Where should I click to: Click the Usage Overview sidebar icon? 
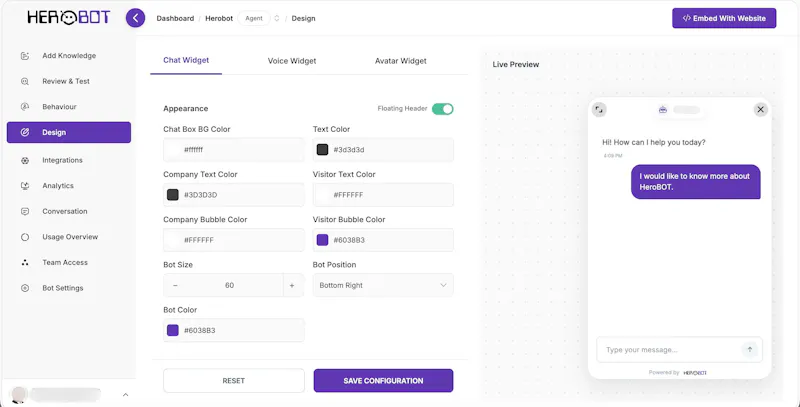(x=24, y=237)
